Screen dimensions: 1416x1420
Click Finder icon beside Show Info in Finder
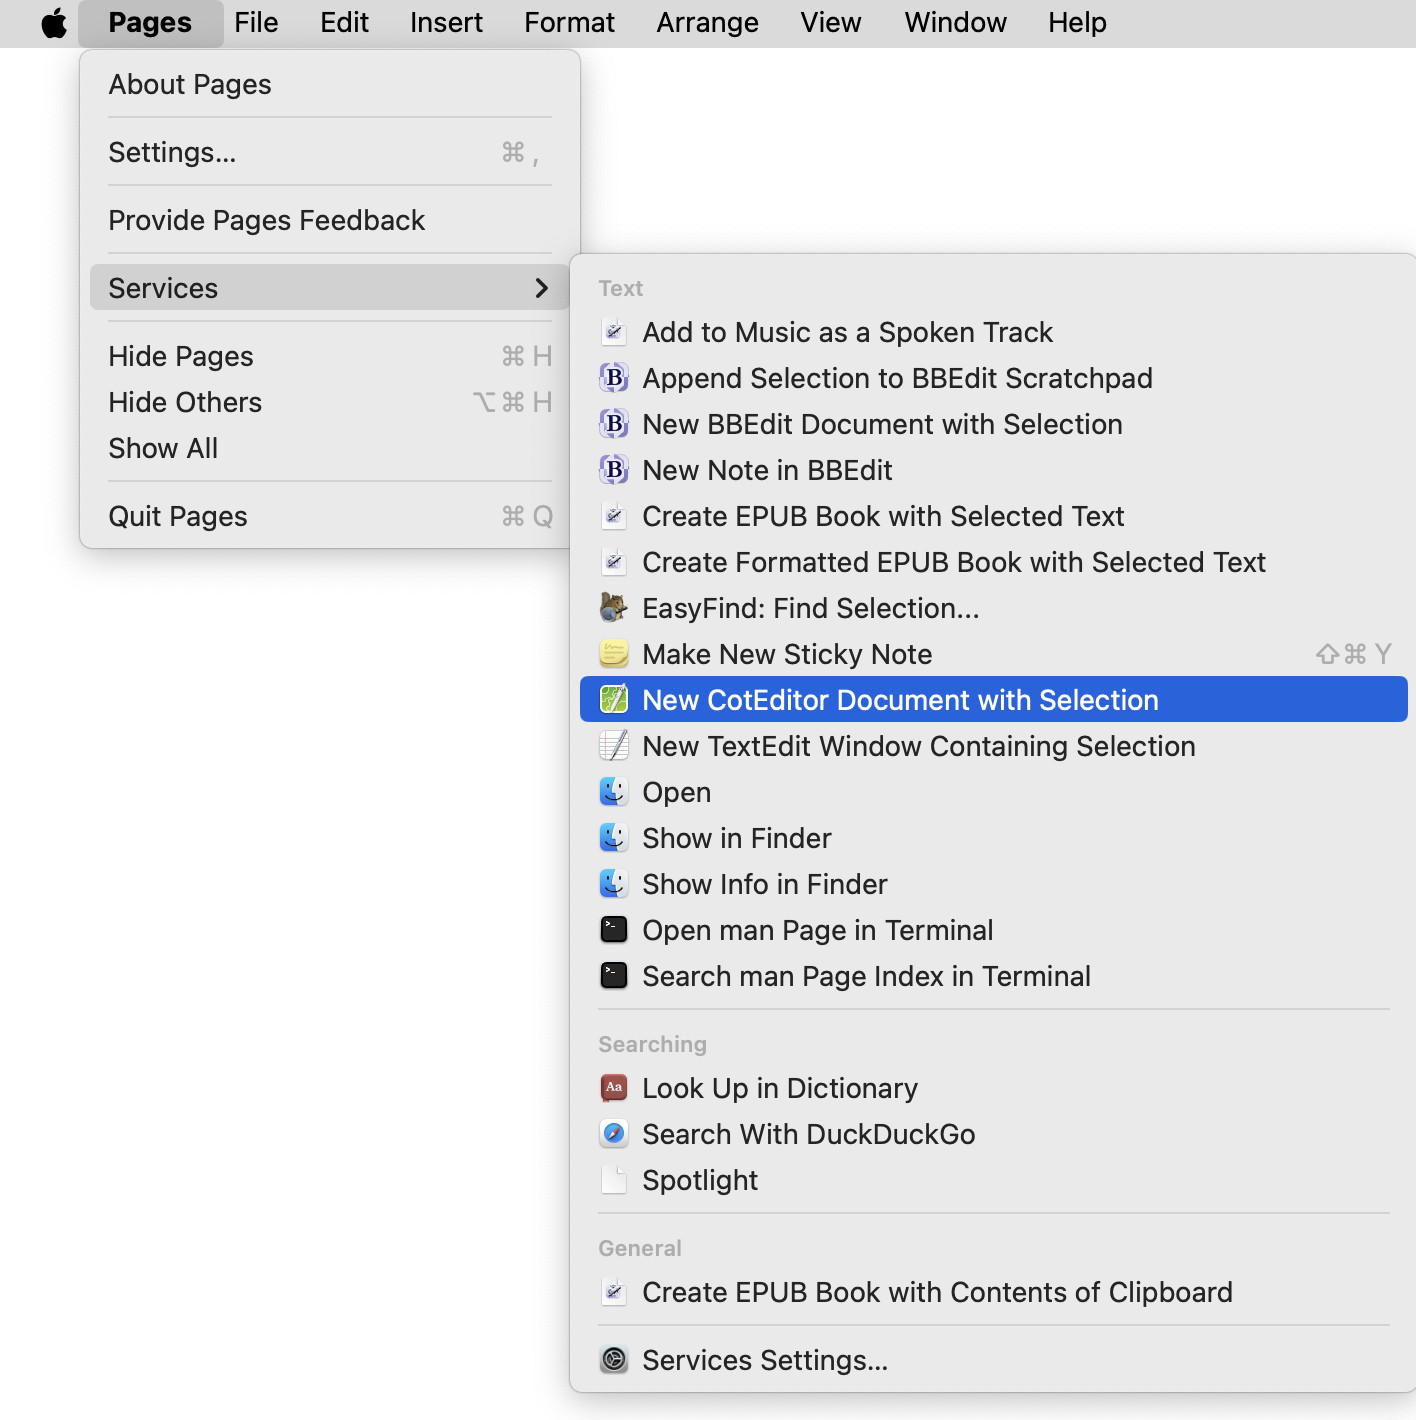click(x=614, y=884)
